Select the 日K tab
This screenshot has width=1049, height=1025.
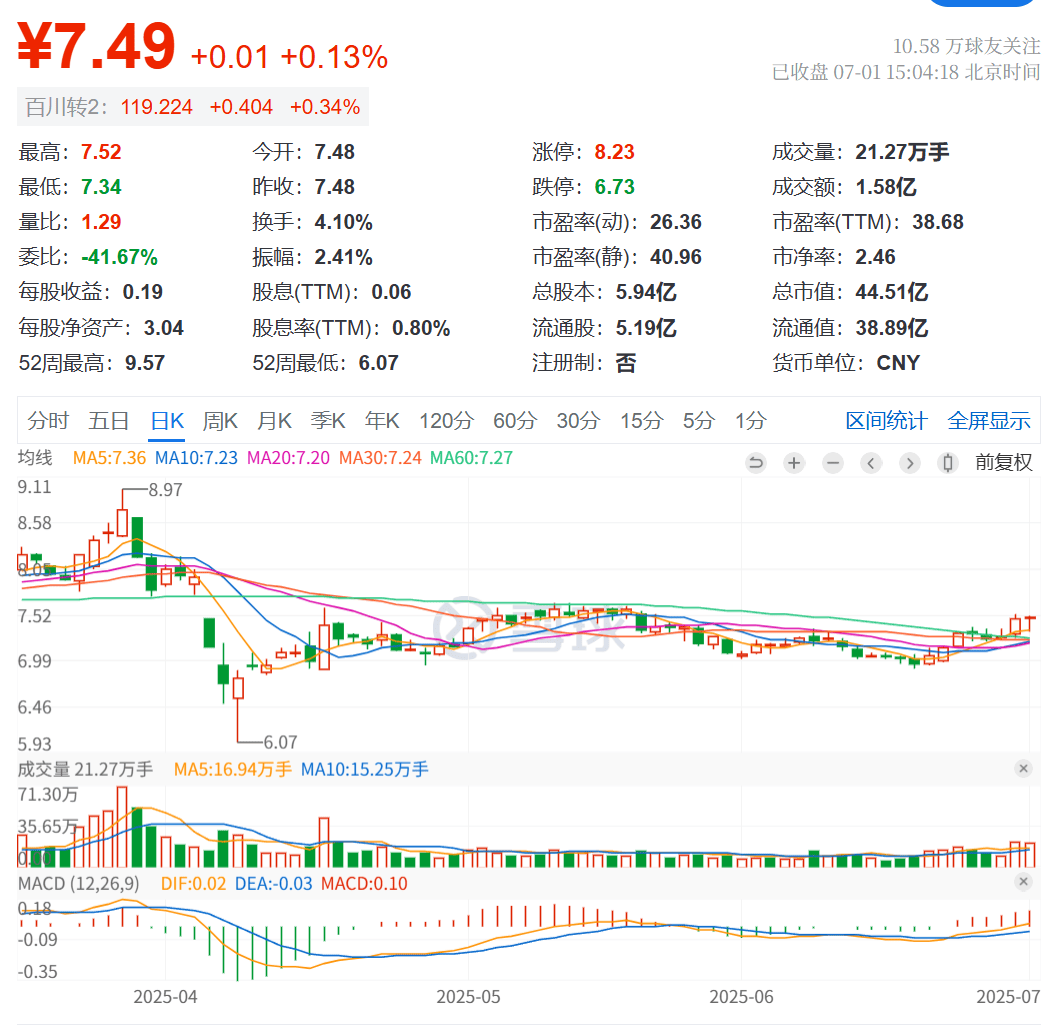pyautogui.click(x=167, y=421)
